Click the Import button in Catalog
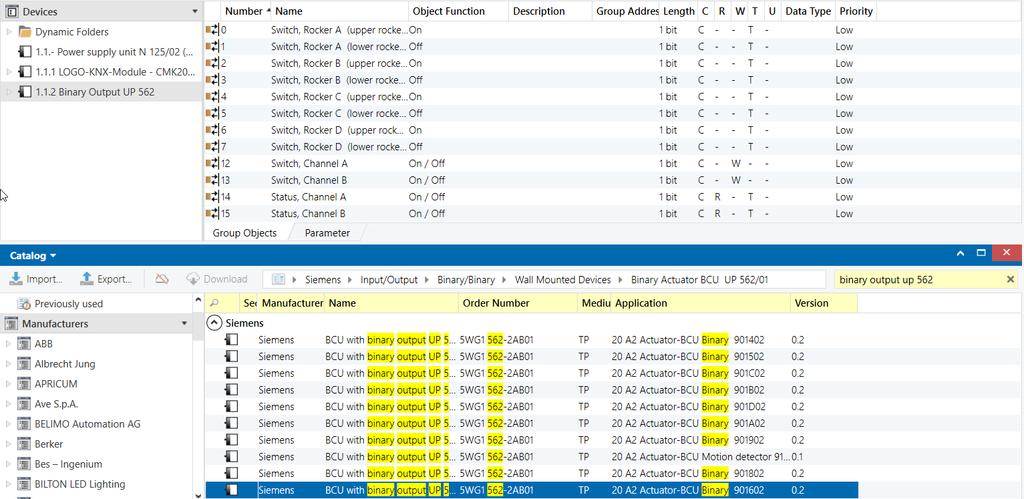The height and width of the screenshot is (499, 1024). pos(36,279)
